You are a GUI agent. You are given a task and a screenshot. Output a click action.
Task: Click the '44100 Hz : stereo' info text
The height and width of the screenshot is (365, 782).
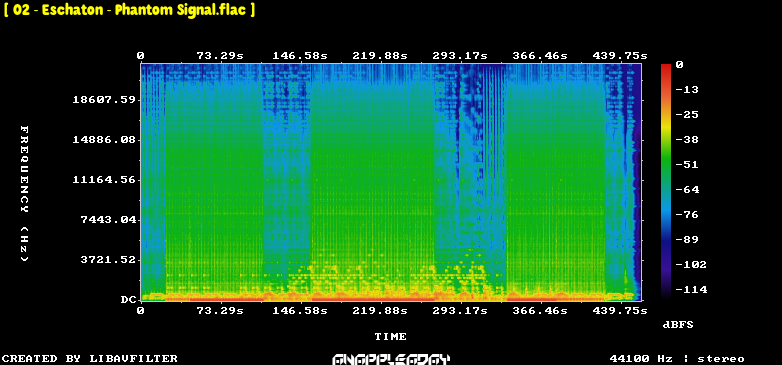[677, 359]
